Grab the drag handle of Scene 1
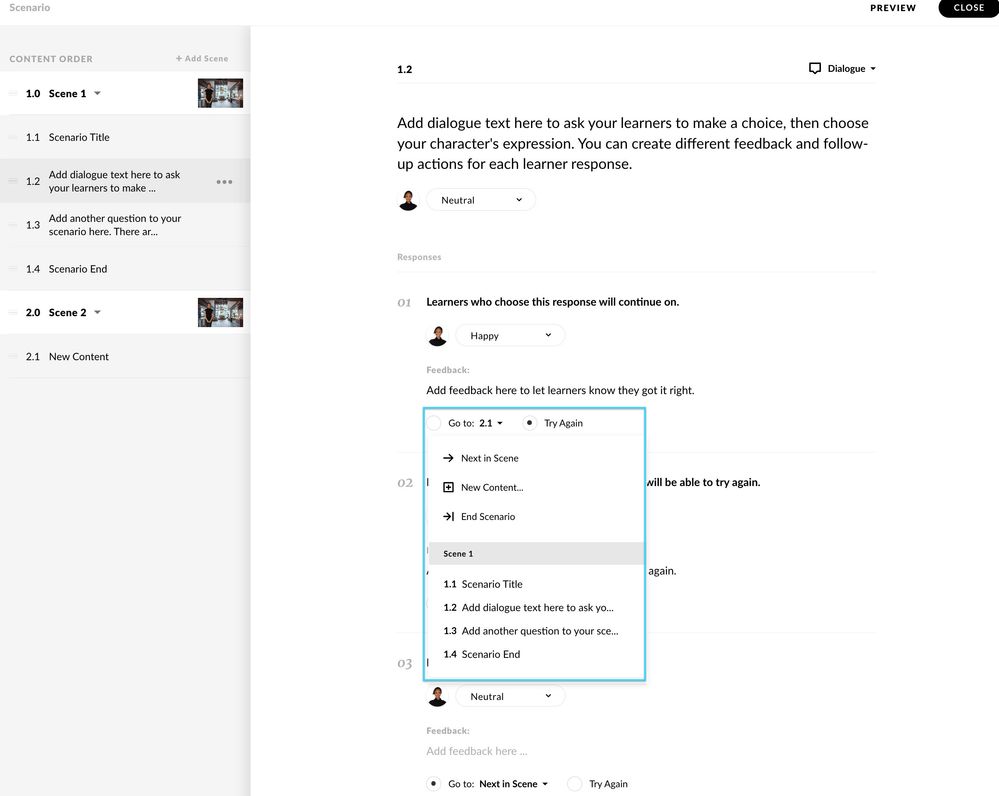This screenshot has height=796, width=999. click(13, 94)
